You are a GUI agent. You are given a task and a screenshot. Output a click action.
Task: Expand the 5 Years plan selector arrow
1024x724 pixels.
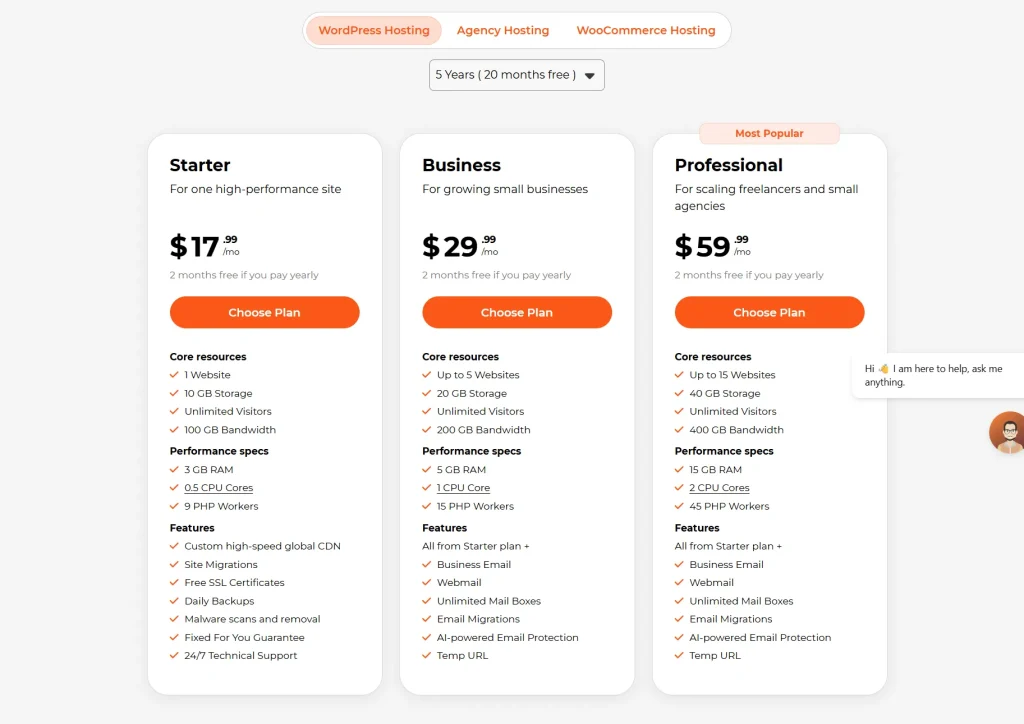click(590, 74)
